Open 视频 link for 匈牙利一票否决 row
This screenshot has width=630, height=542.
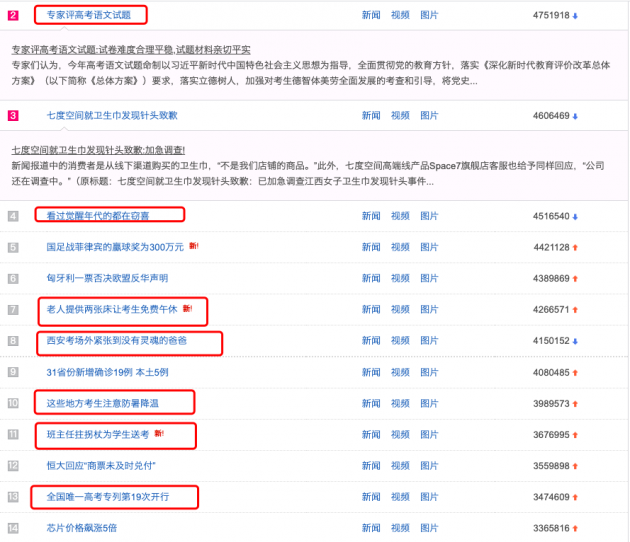pos(400,278)
